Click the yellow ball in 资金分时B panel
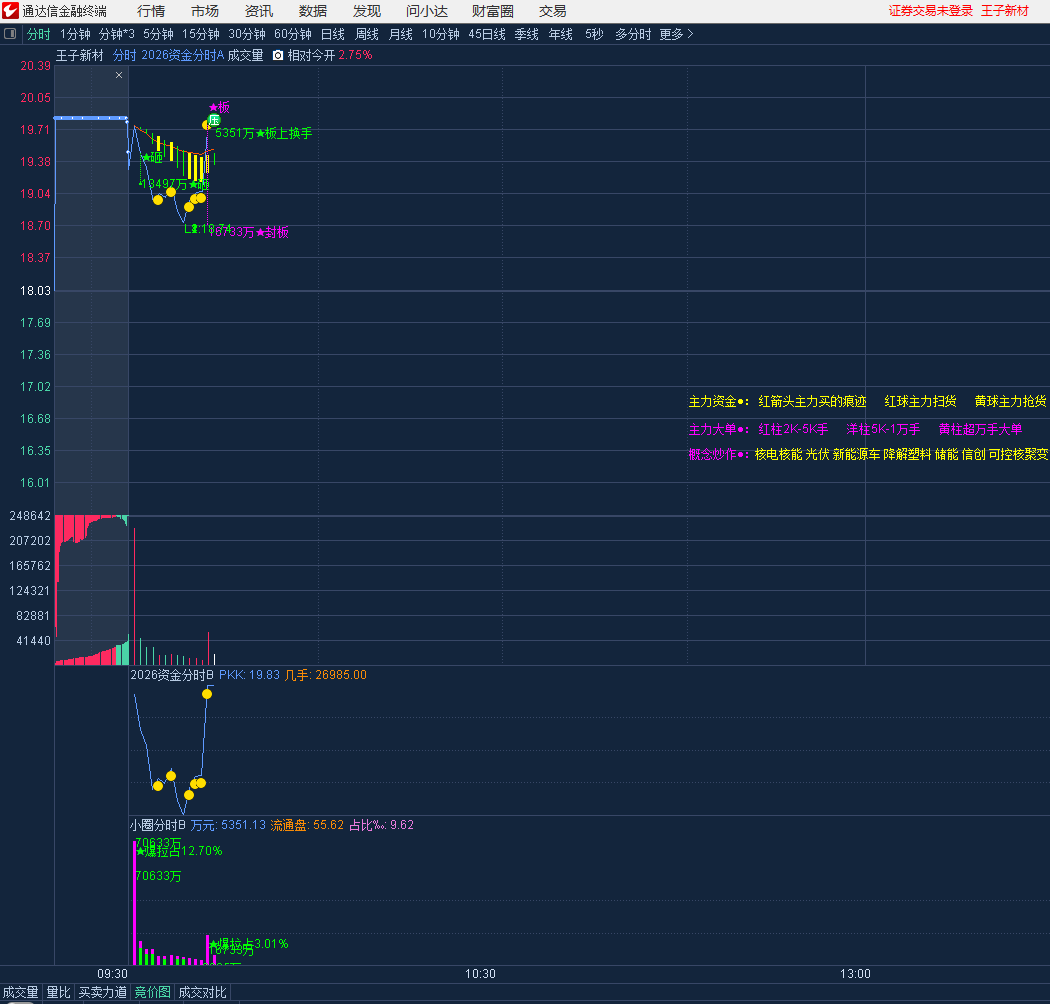 [x=207, y=693]
